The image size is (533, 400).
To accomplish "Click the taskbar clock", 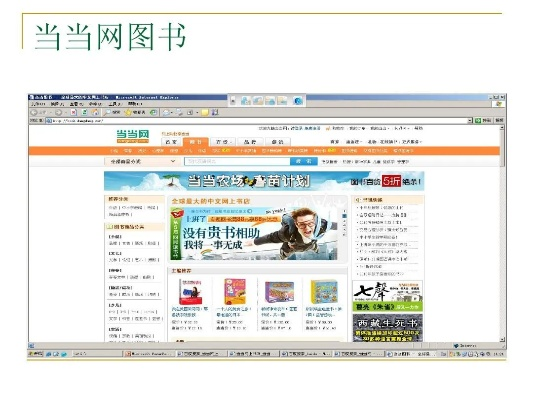I will 498,354.
